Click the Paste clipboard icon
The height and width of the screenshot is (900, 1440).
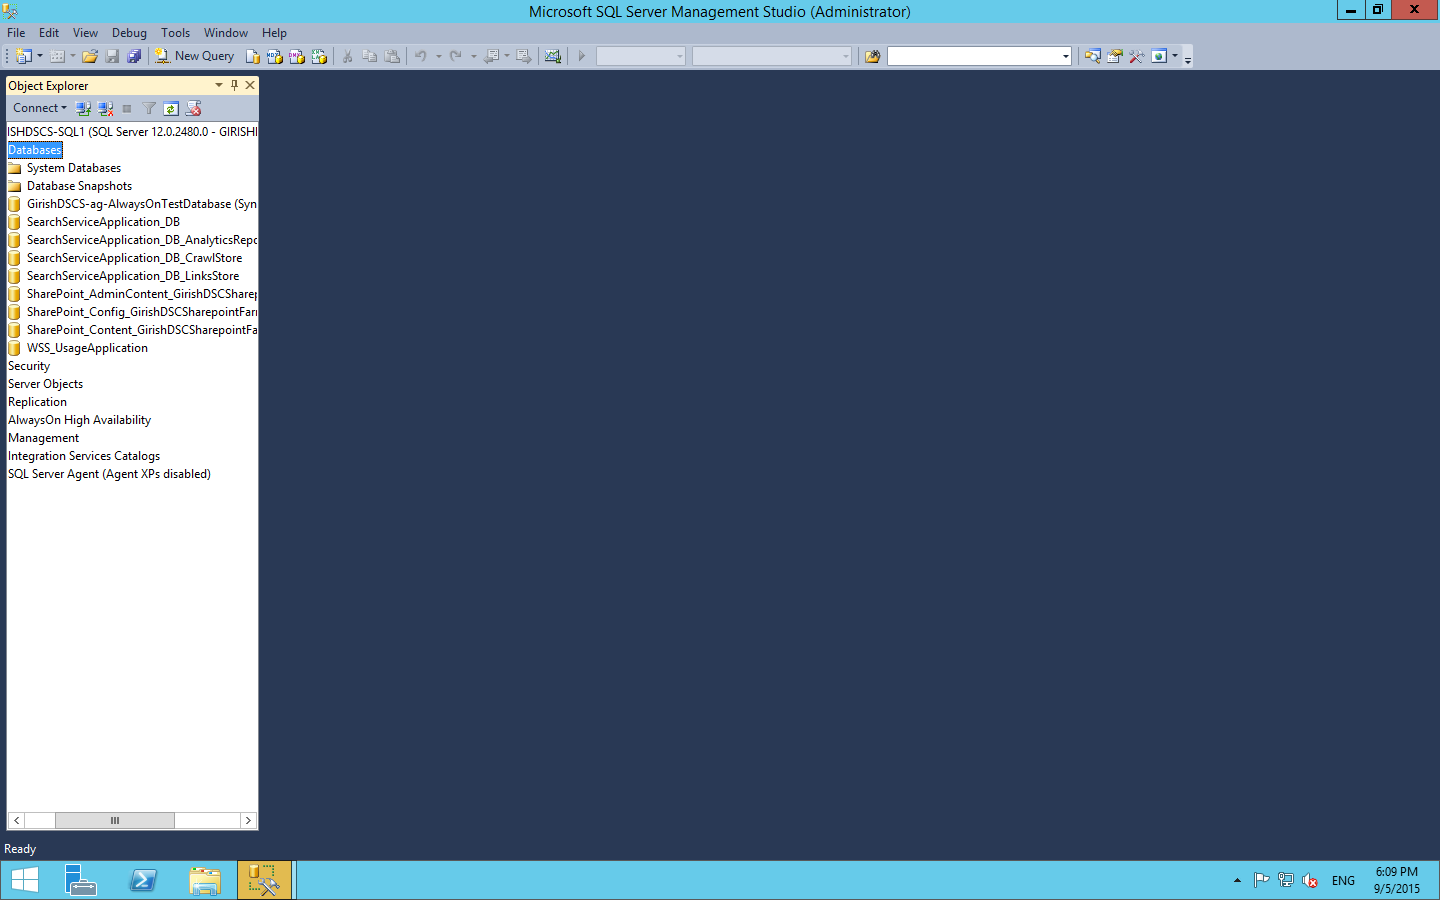tap(392, 56)
